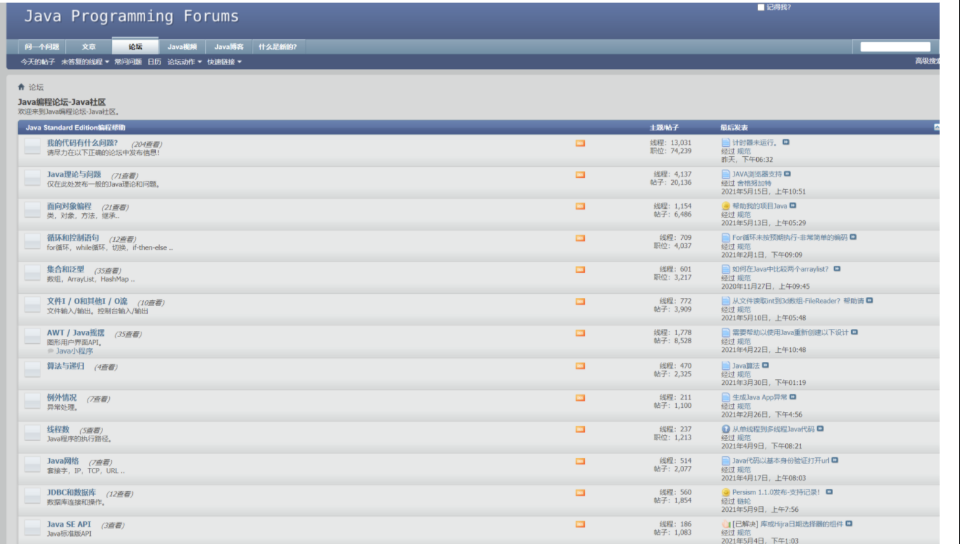Open the Java理论与问题 forum

74,174
